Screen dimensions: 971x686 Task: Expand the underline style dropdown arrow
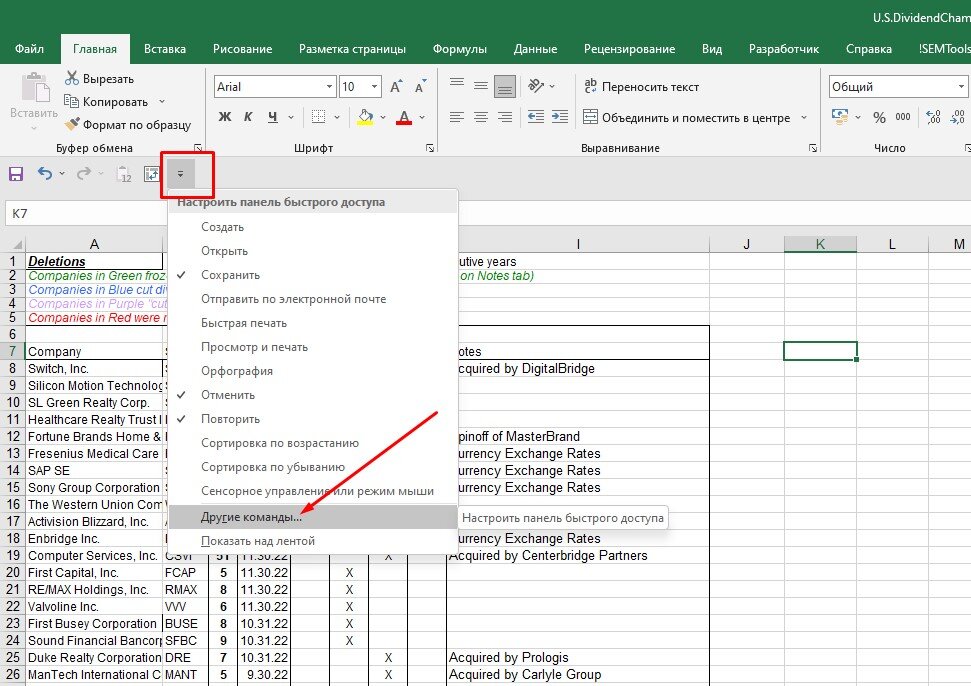pyautogui.click(x=290, y=117)
